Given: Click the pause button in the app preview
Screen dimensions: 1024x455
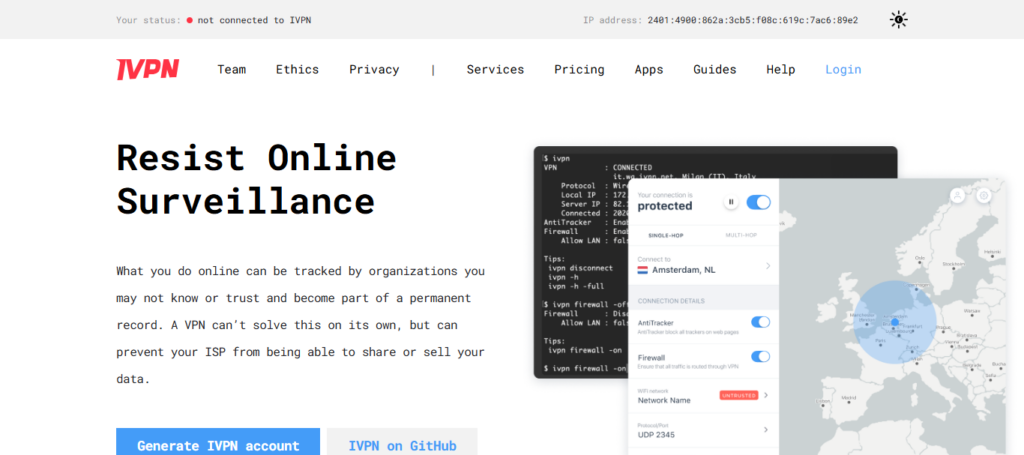Looking at the screenshot, I should pos(731,202).
